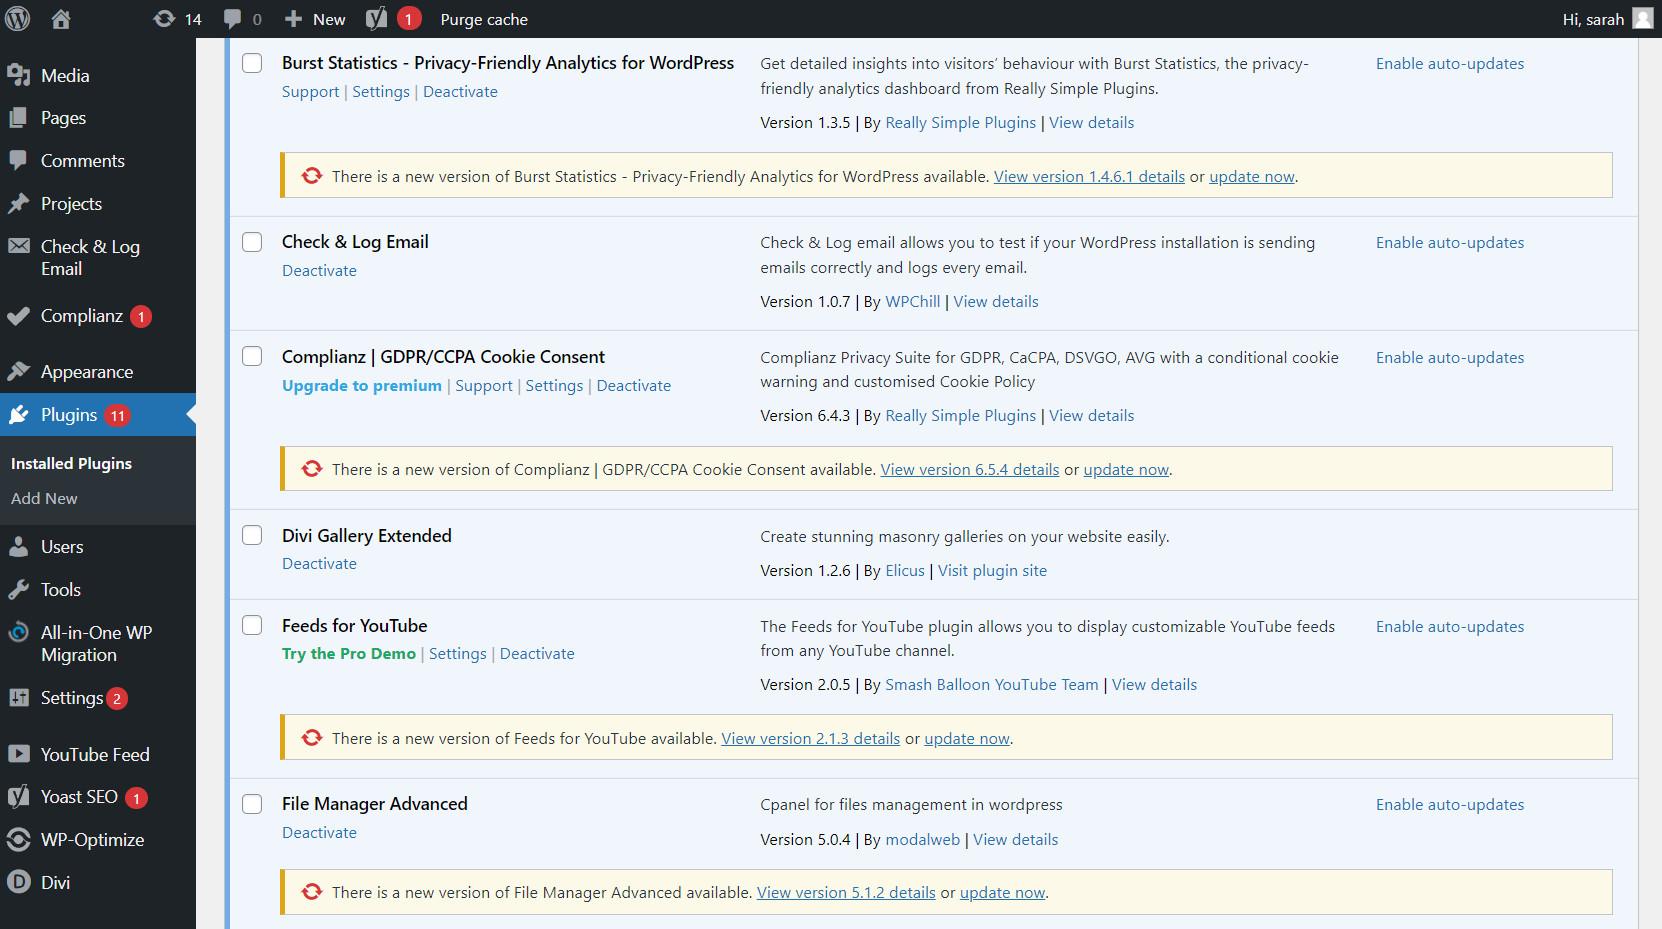Click Upgrade to premium for Complianz
This screenshot has width=1662, height=929.
(x=362, y=385)
